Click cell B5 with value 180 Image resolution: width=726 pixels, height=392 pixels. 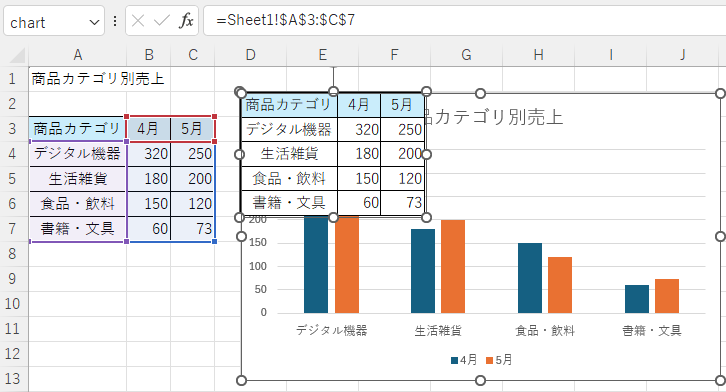pyautogui.click(x=149, y=179)
